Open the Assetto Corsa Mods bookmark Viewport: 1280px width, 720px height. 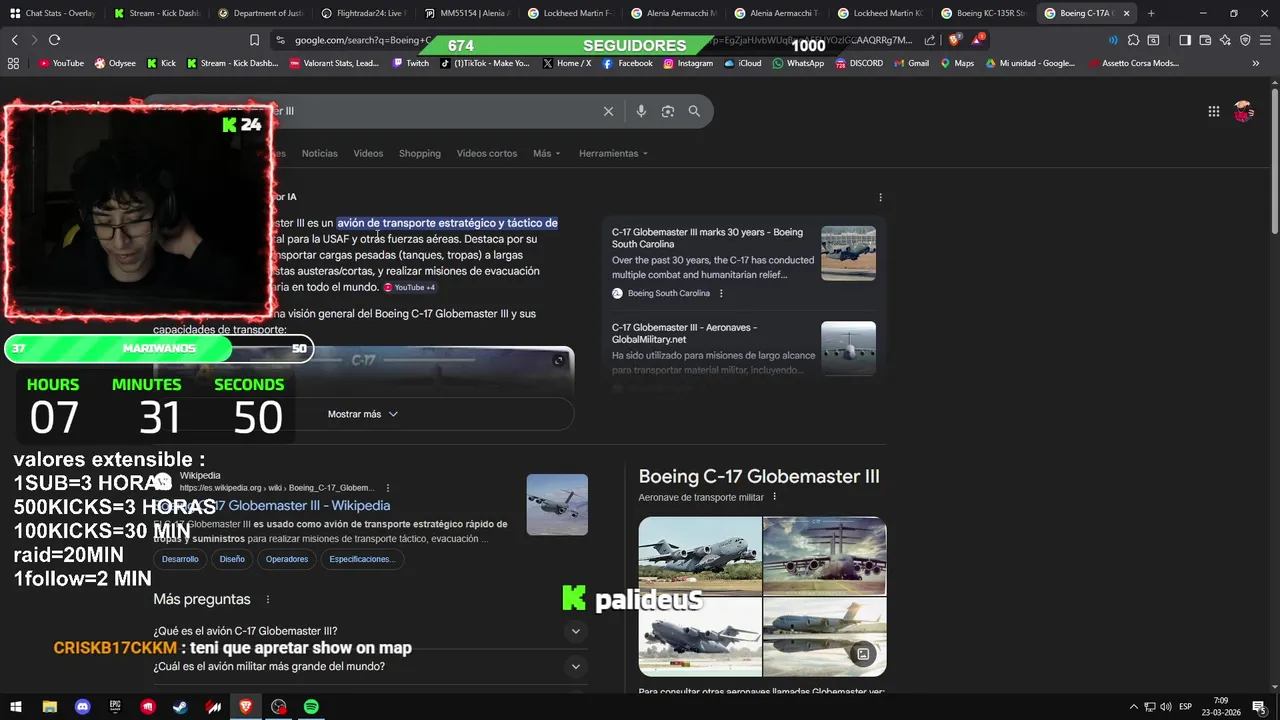point(1133,63)
